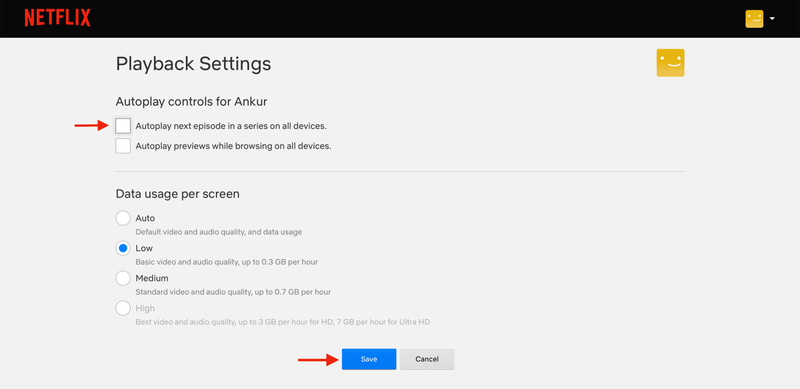Click 'Basic video and audio quality' description
Image resolution: width=800 pixels, height=389 pixels.
[227, 262]
